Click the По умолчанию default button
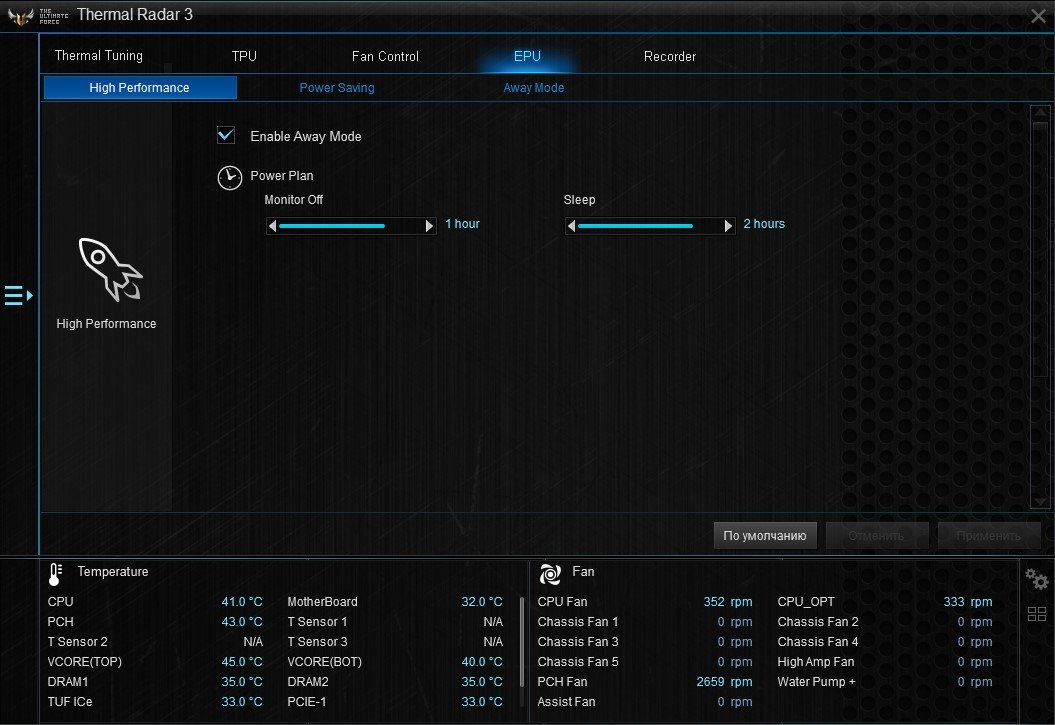This screenshot has height=725, width=1055. [765, 536]
